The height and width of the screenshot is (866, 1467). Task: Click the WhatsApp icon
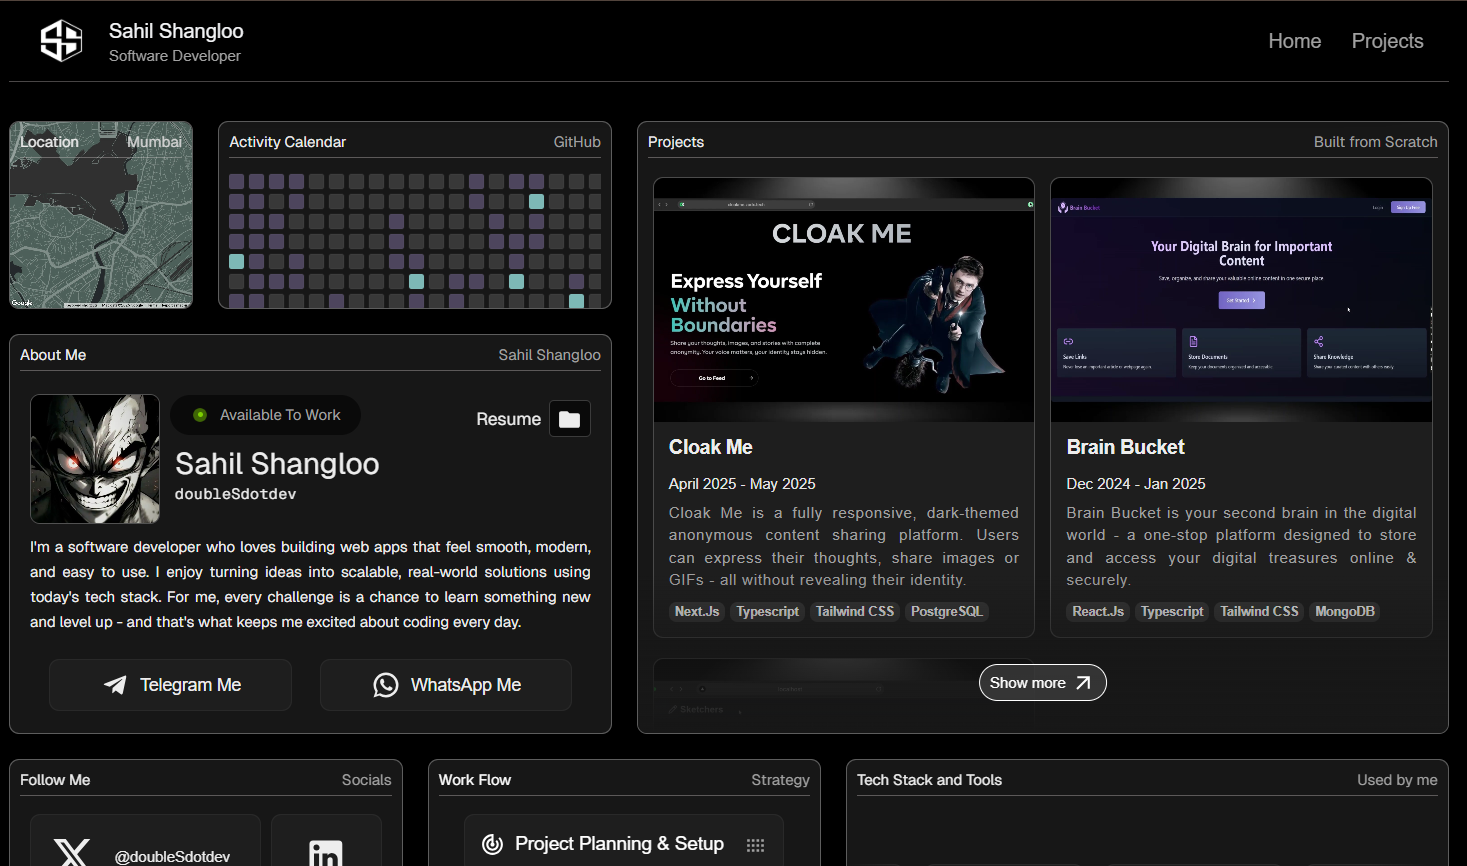(386, 685)
